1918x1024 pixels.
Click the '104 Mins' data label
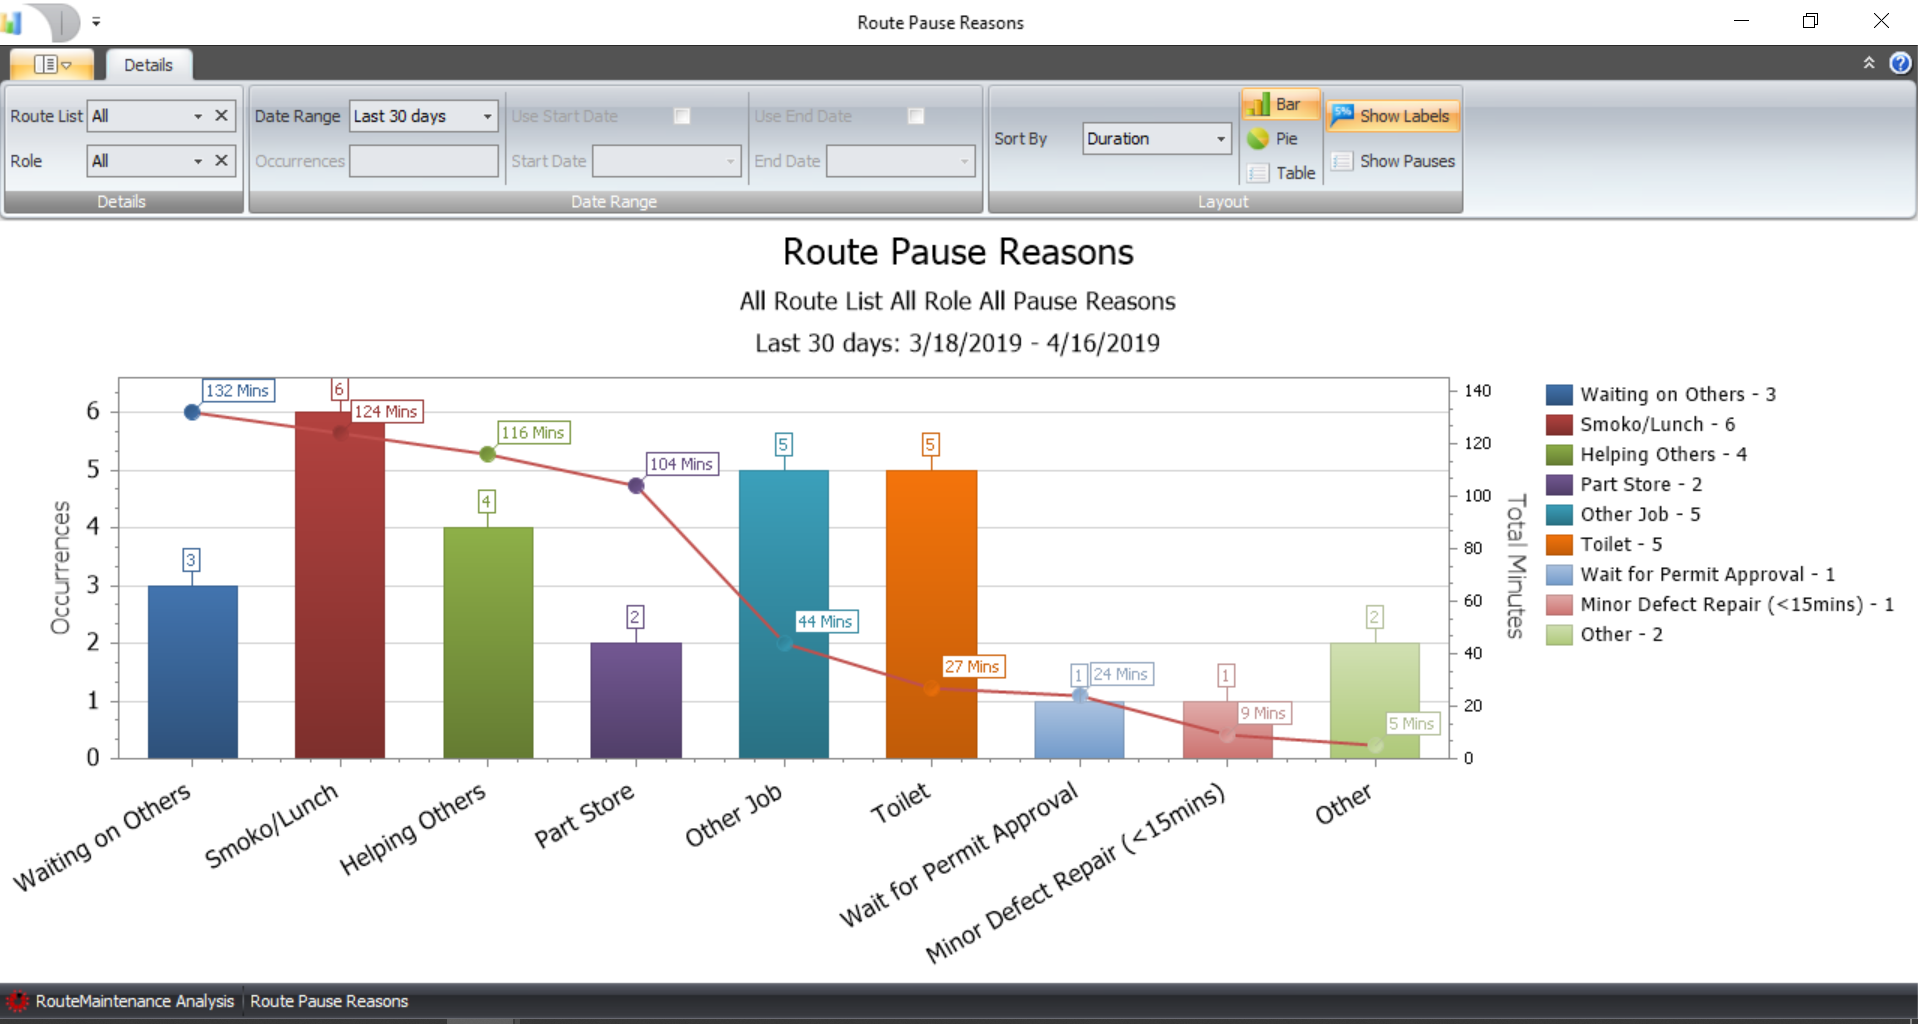pos(682,464)
